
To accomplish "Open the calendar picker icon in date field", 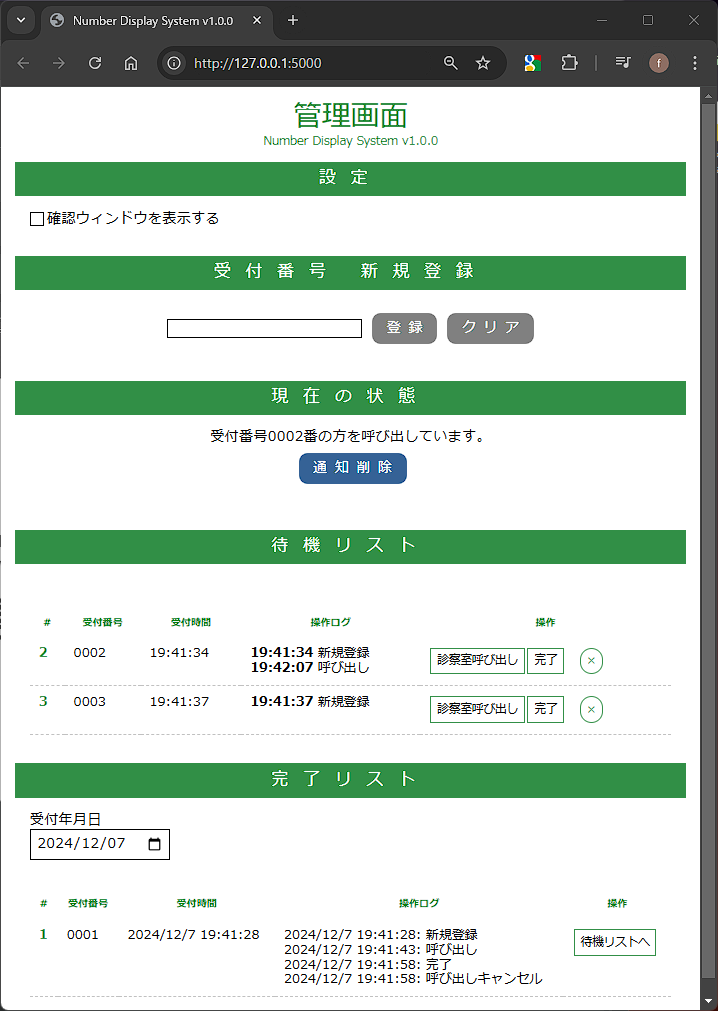I will pyautogui.click(x=155, y=844).
